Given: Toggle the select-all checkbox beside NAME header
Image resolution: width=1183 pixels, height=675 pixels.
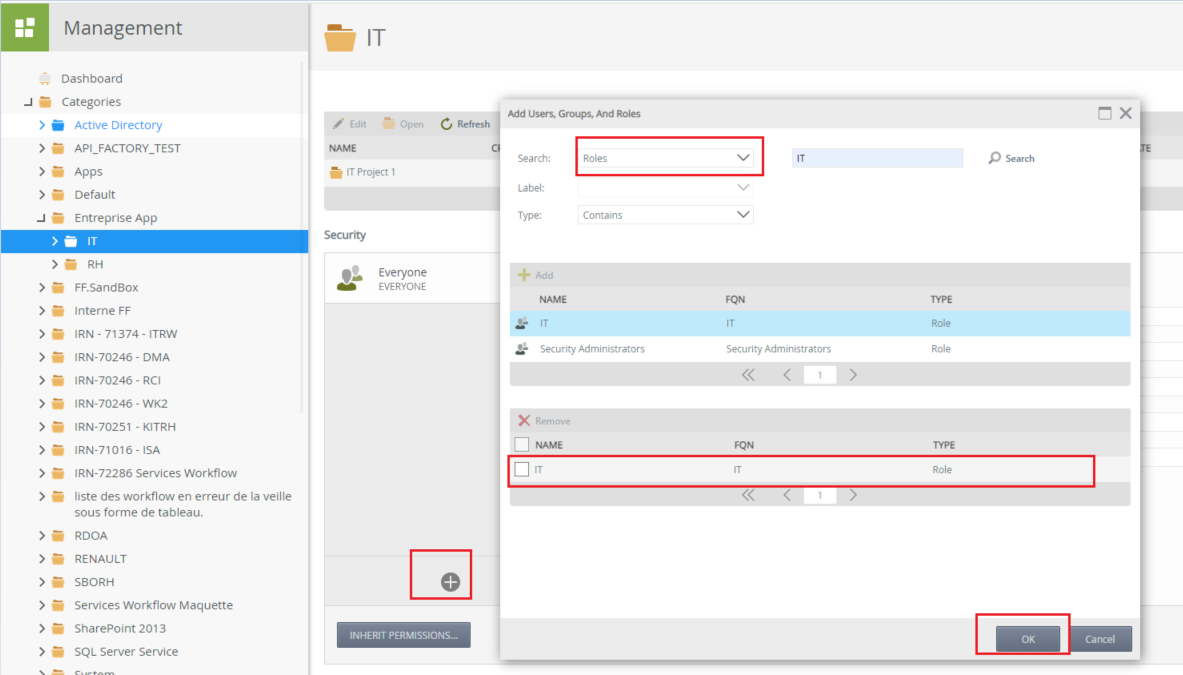Looking at the screenshot, I should [x=521, y=445].
